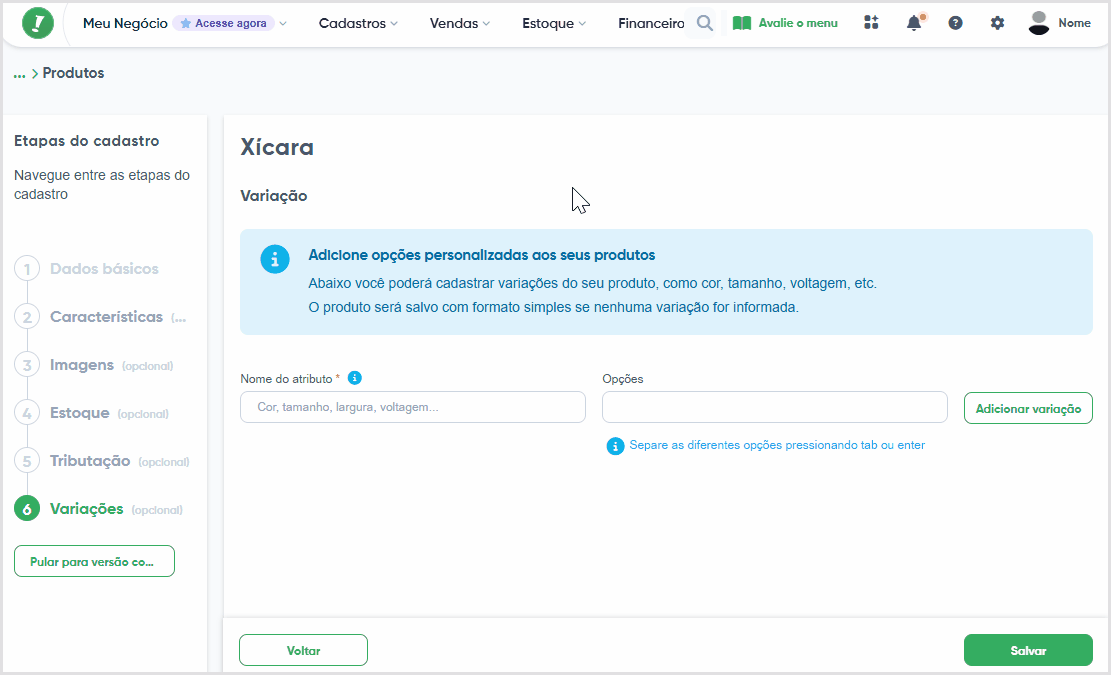The image size is (1111, 675).
Task: Click 'Adicione opções personalizadas aos seus produtos' heading
Action: pyautogui.click(x=482, y=255)
